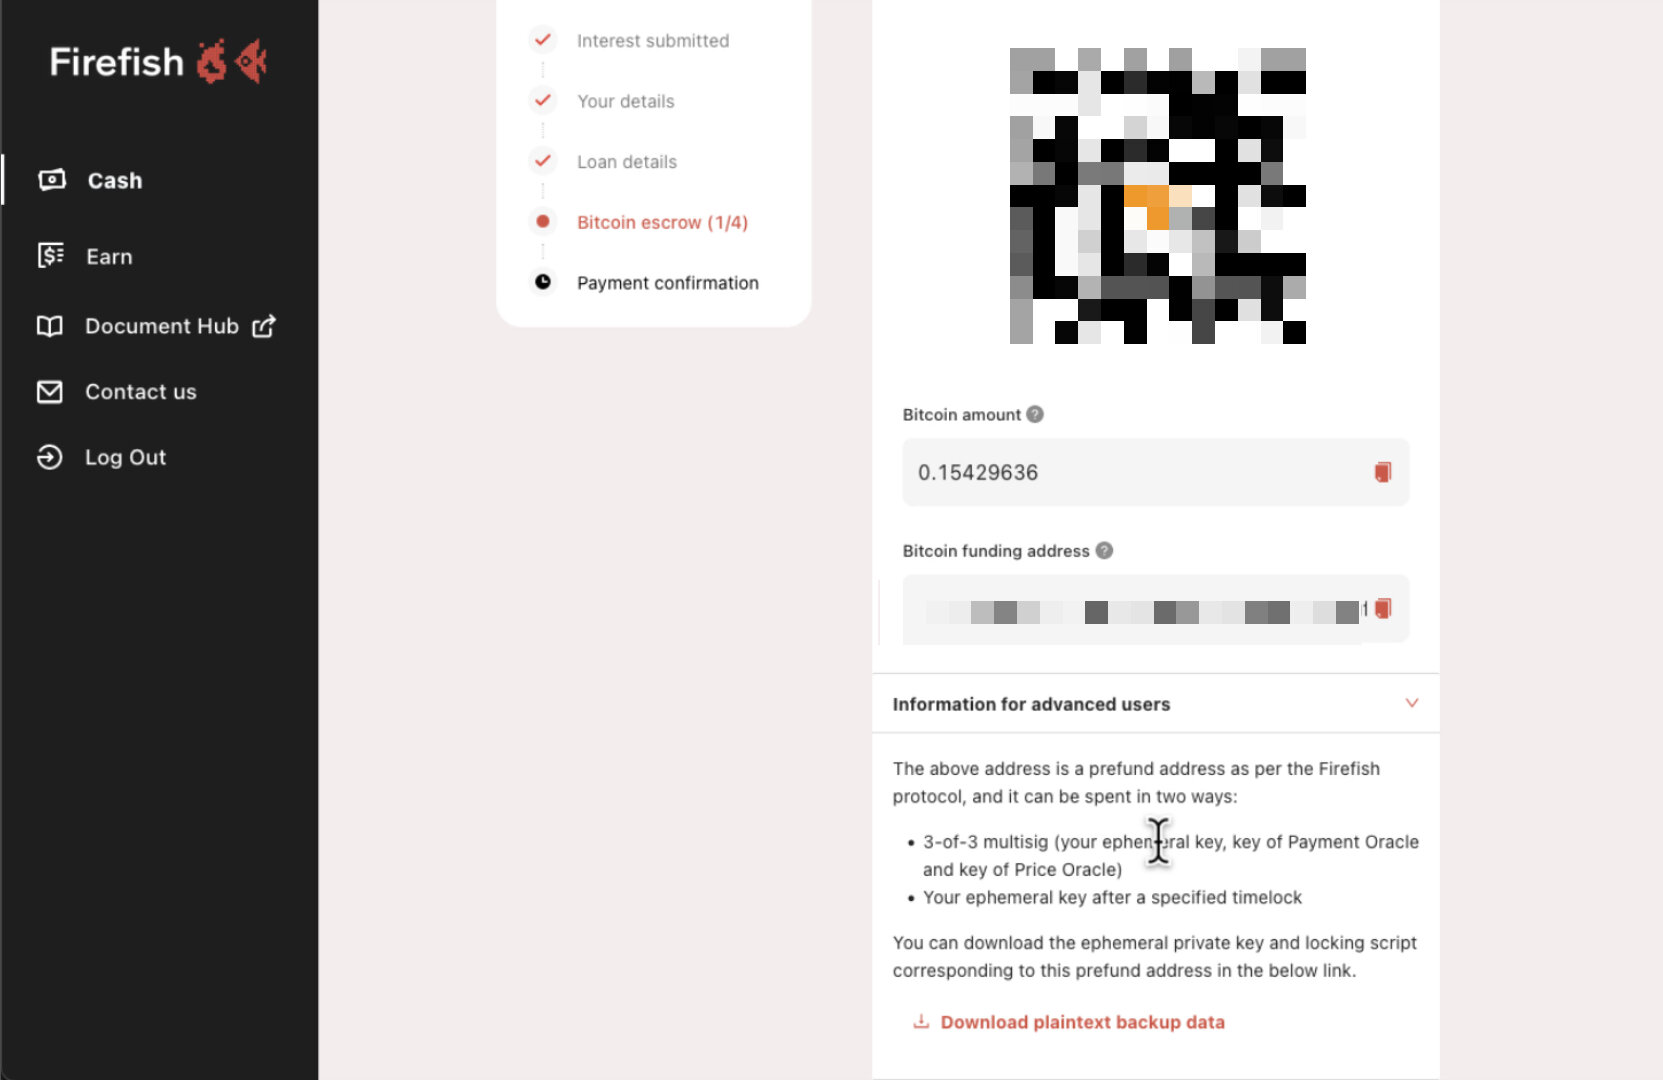Go to the Loan details step

tap(627, 162)
